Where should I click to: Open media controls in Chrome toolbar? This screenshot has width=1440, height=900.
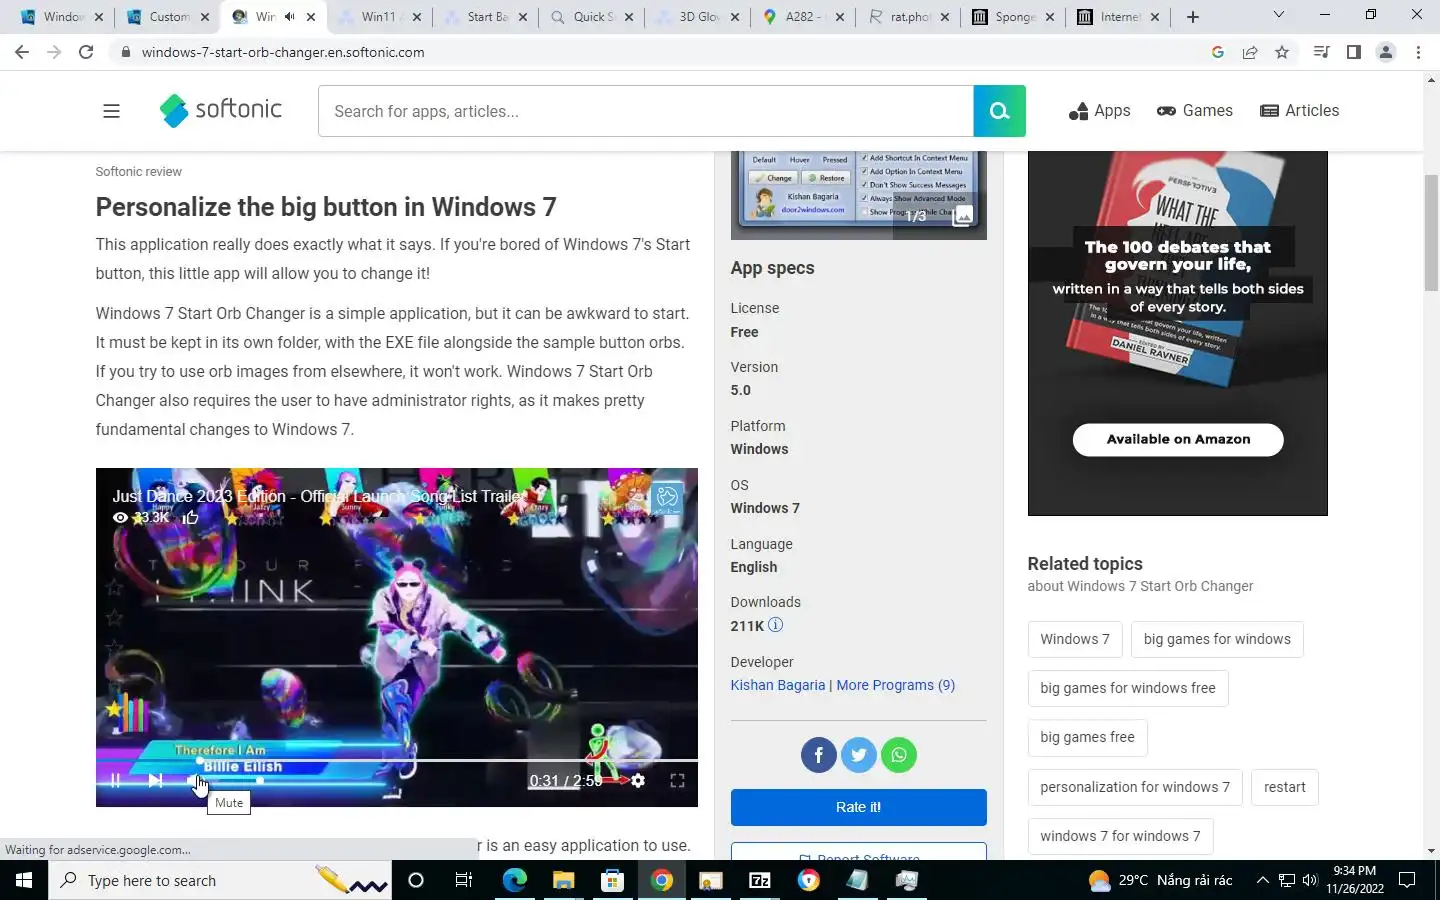click(1321, 52)
